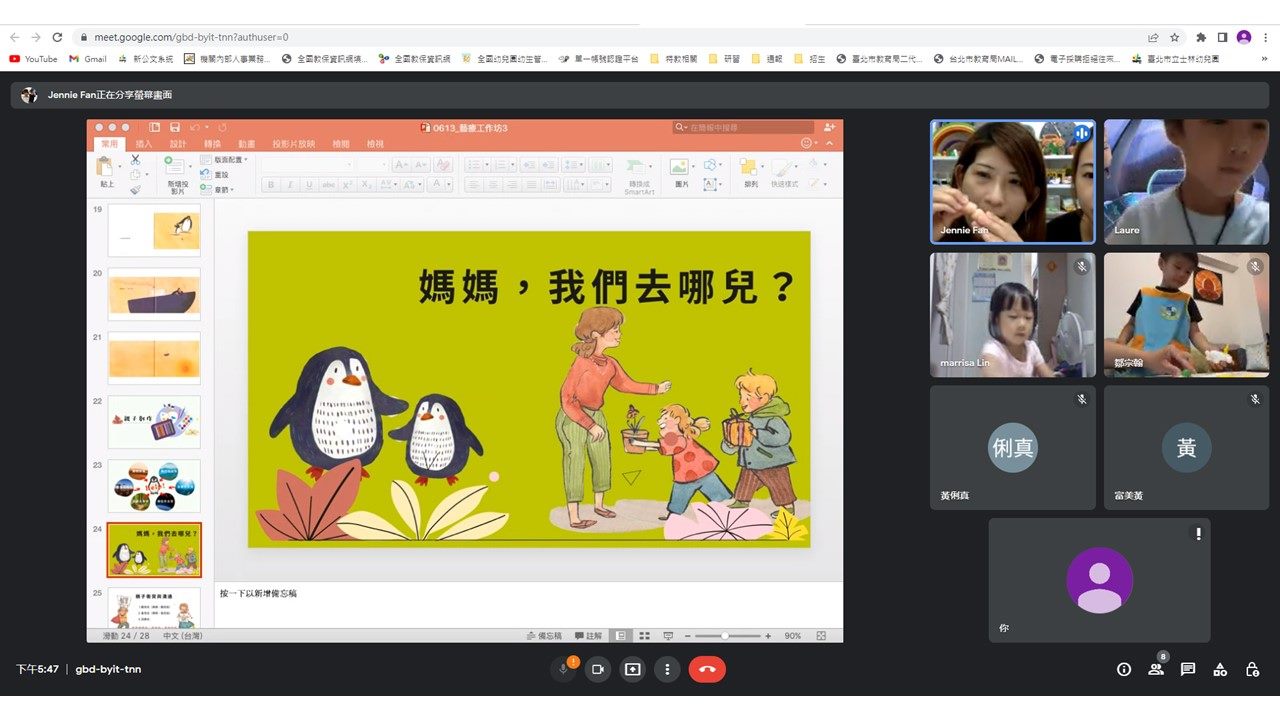
Task: Click the present screen button
Action: tap(632, 669)
